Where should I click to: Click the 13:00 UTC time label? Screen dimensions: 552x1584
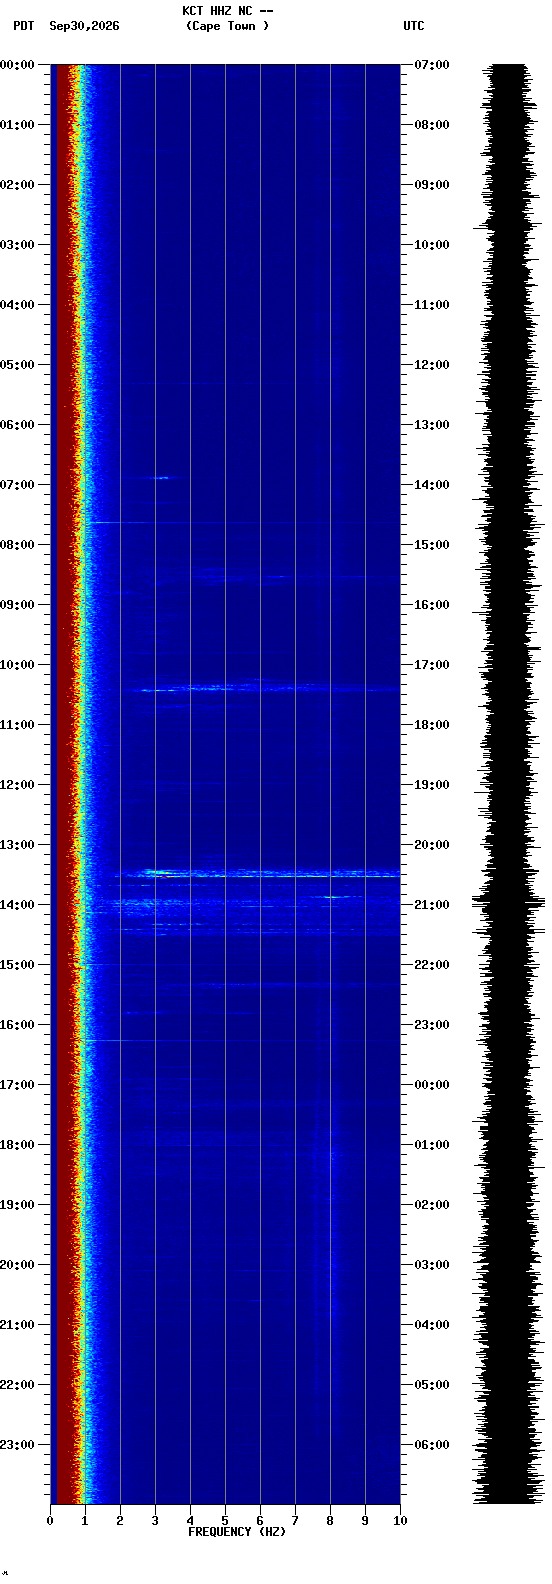click(x=432, y=425)
